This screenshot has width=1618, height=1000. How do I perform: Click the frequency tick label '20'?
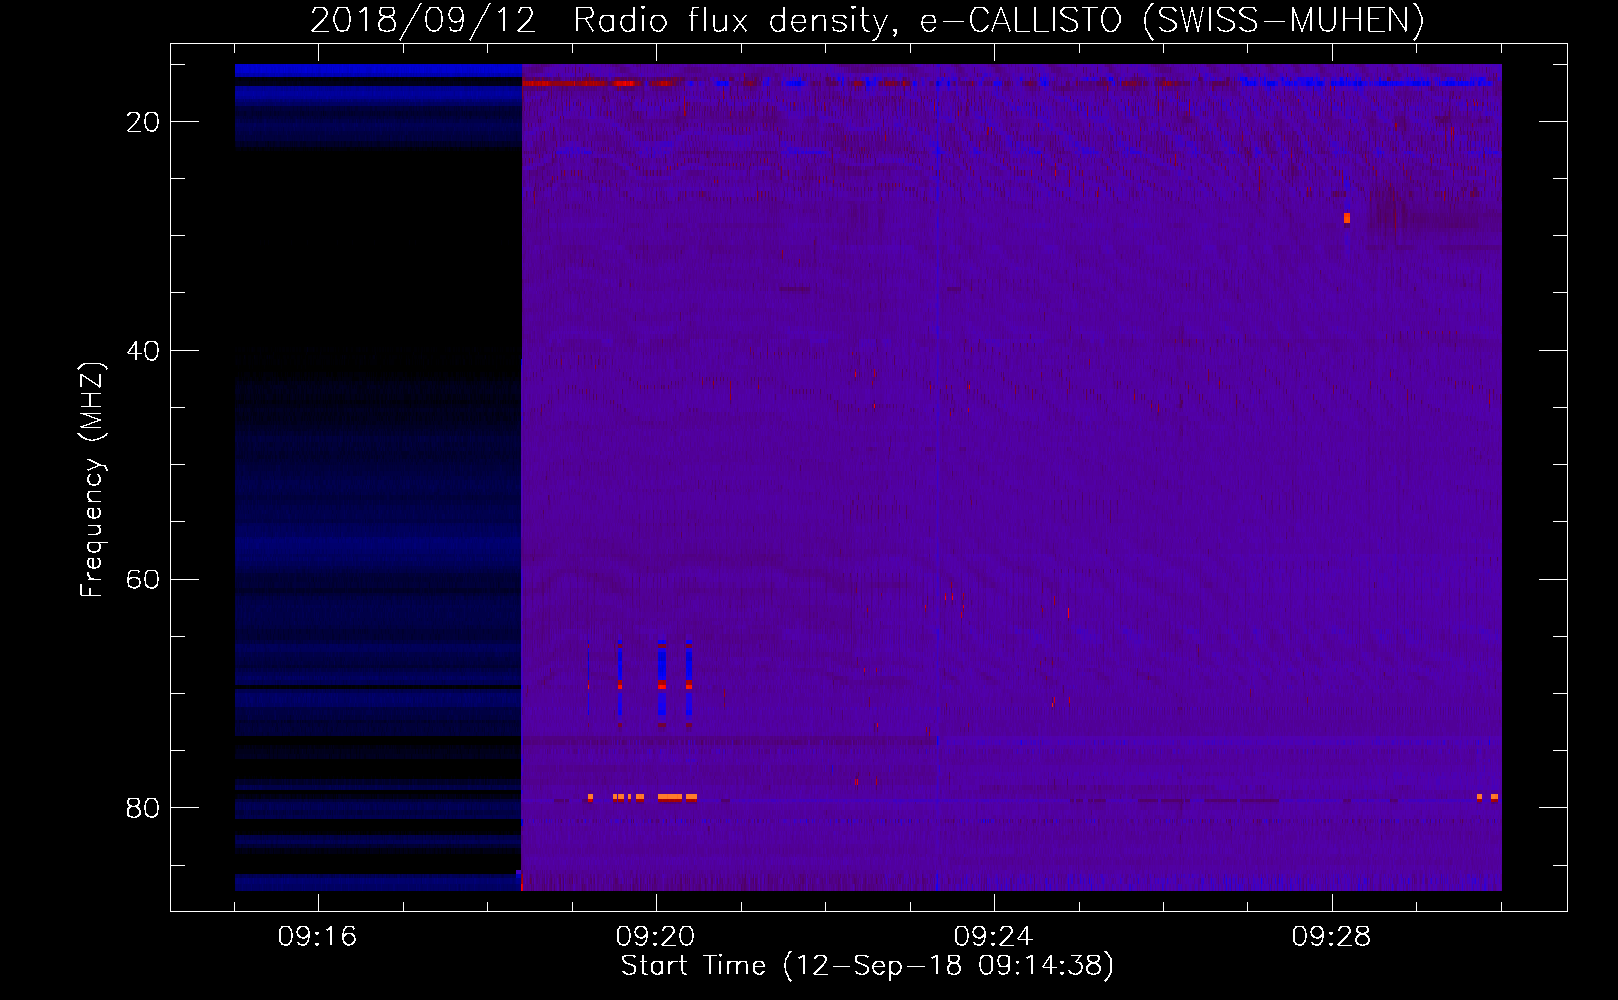point(143,122)
